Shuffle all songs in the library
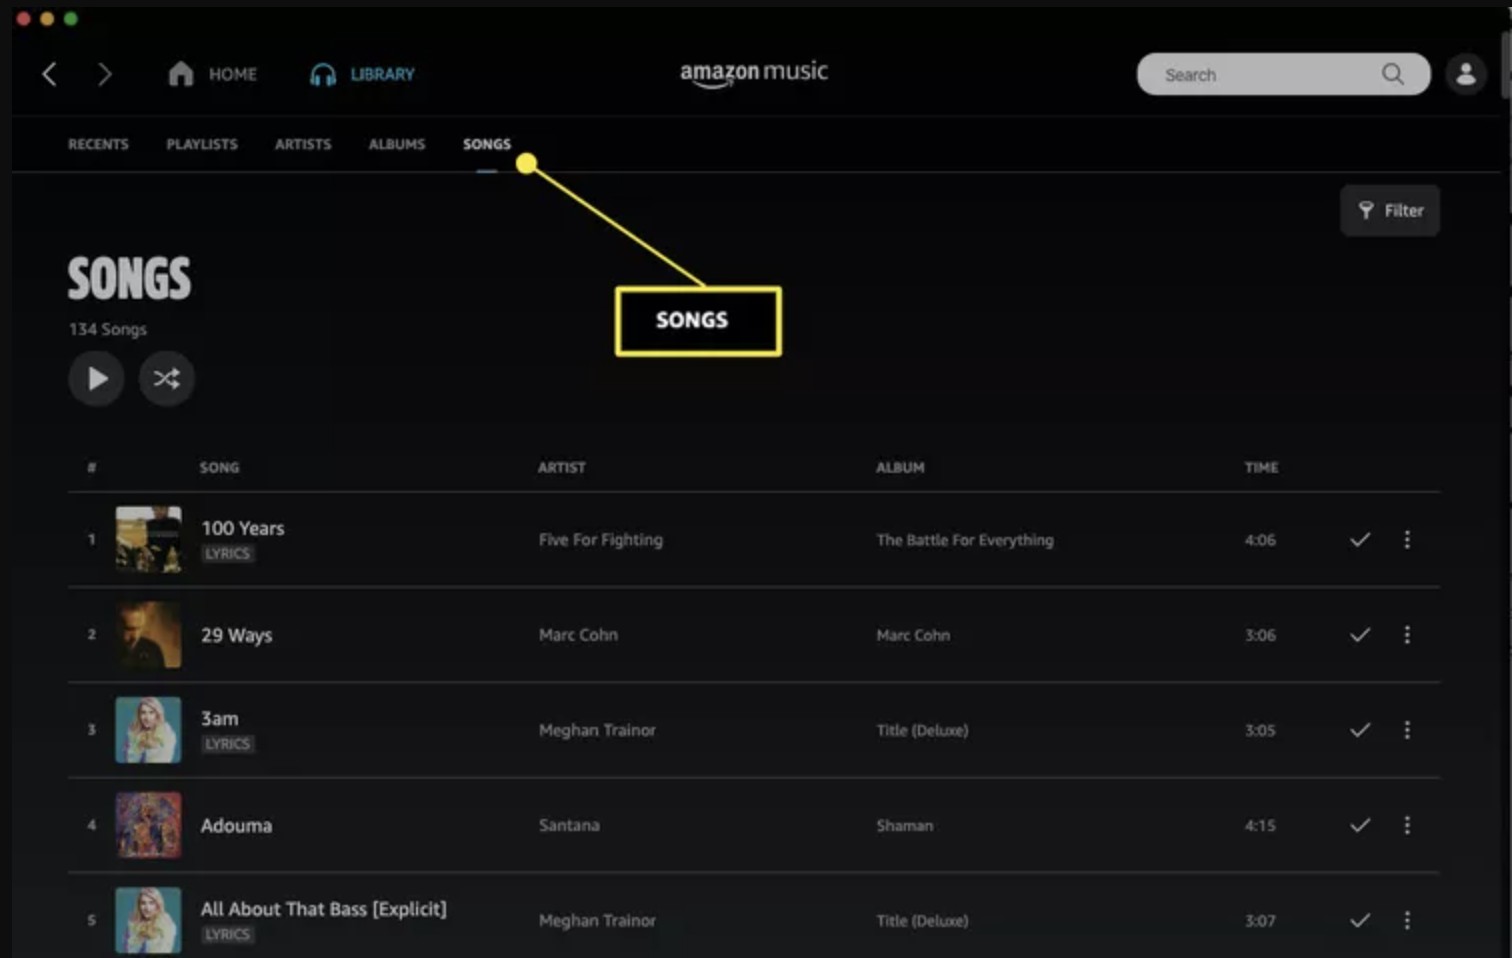 coord(166,378)
